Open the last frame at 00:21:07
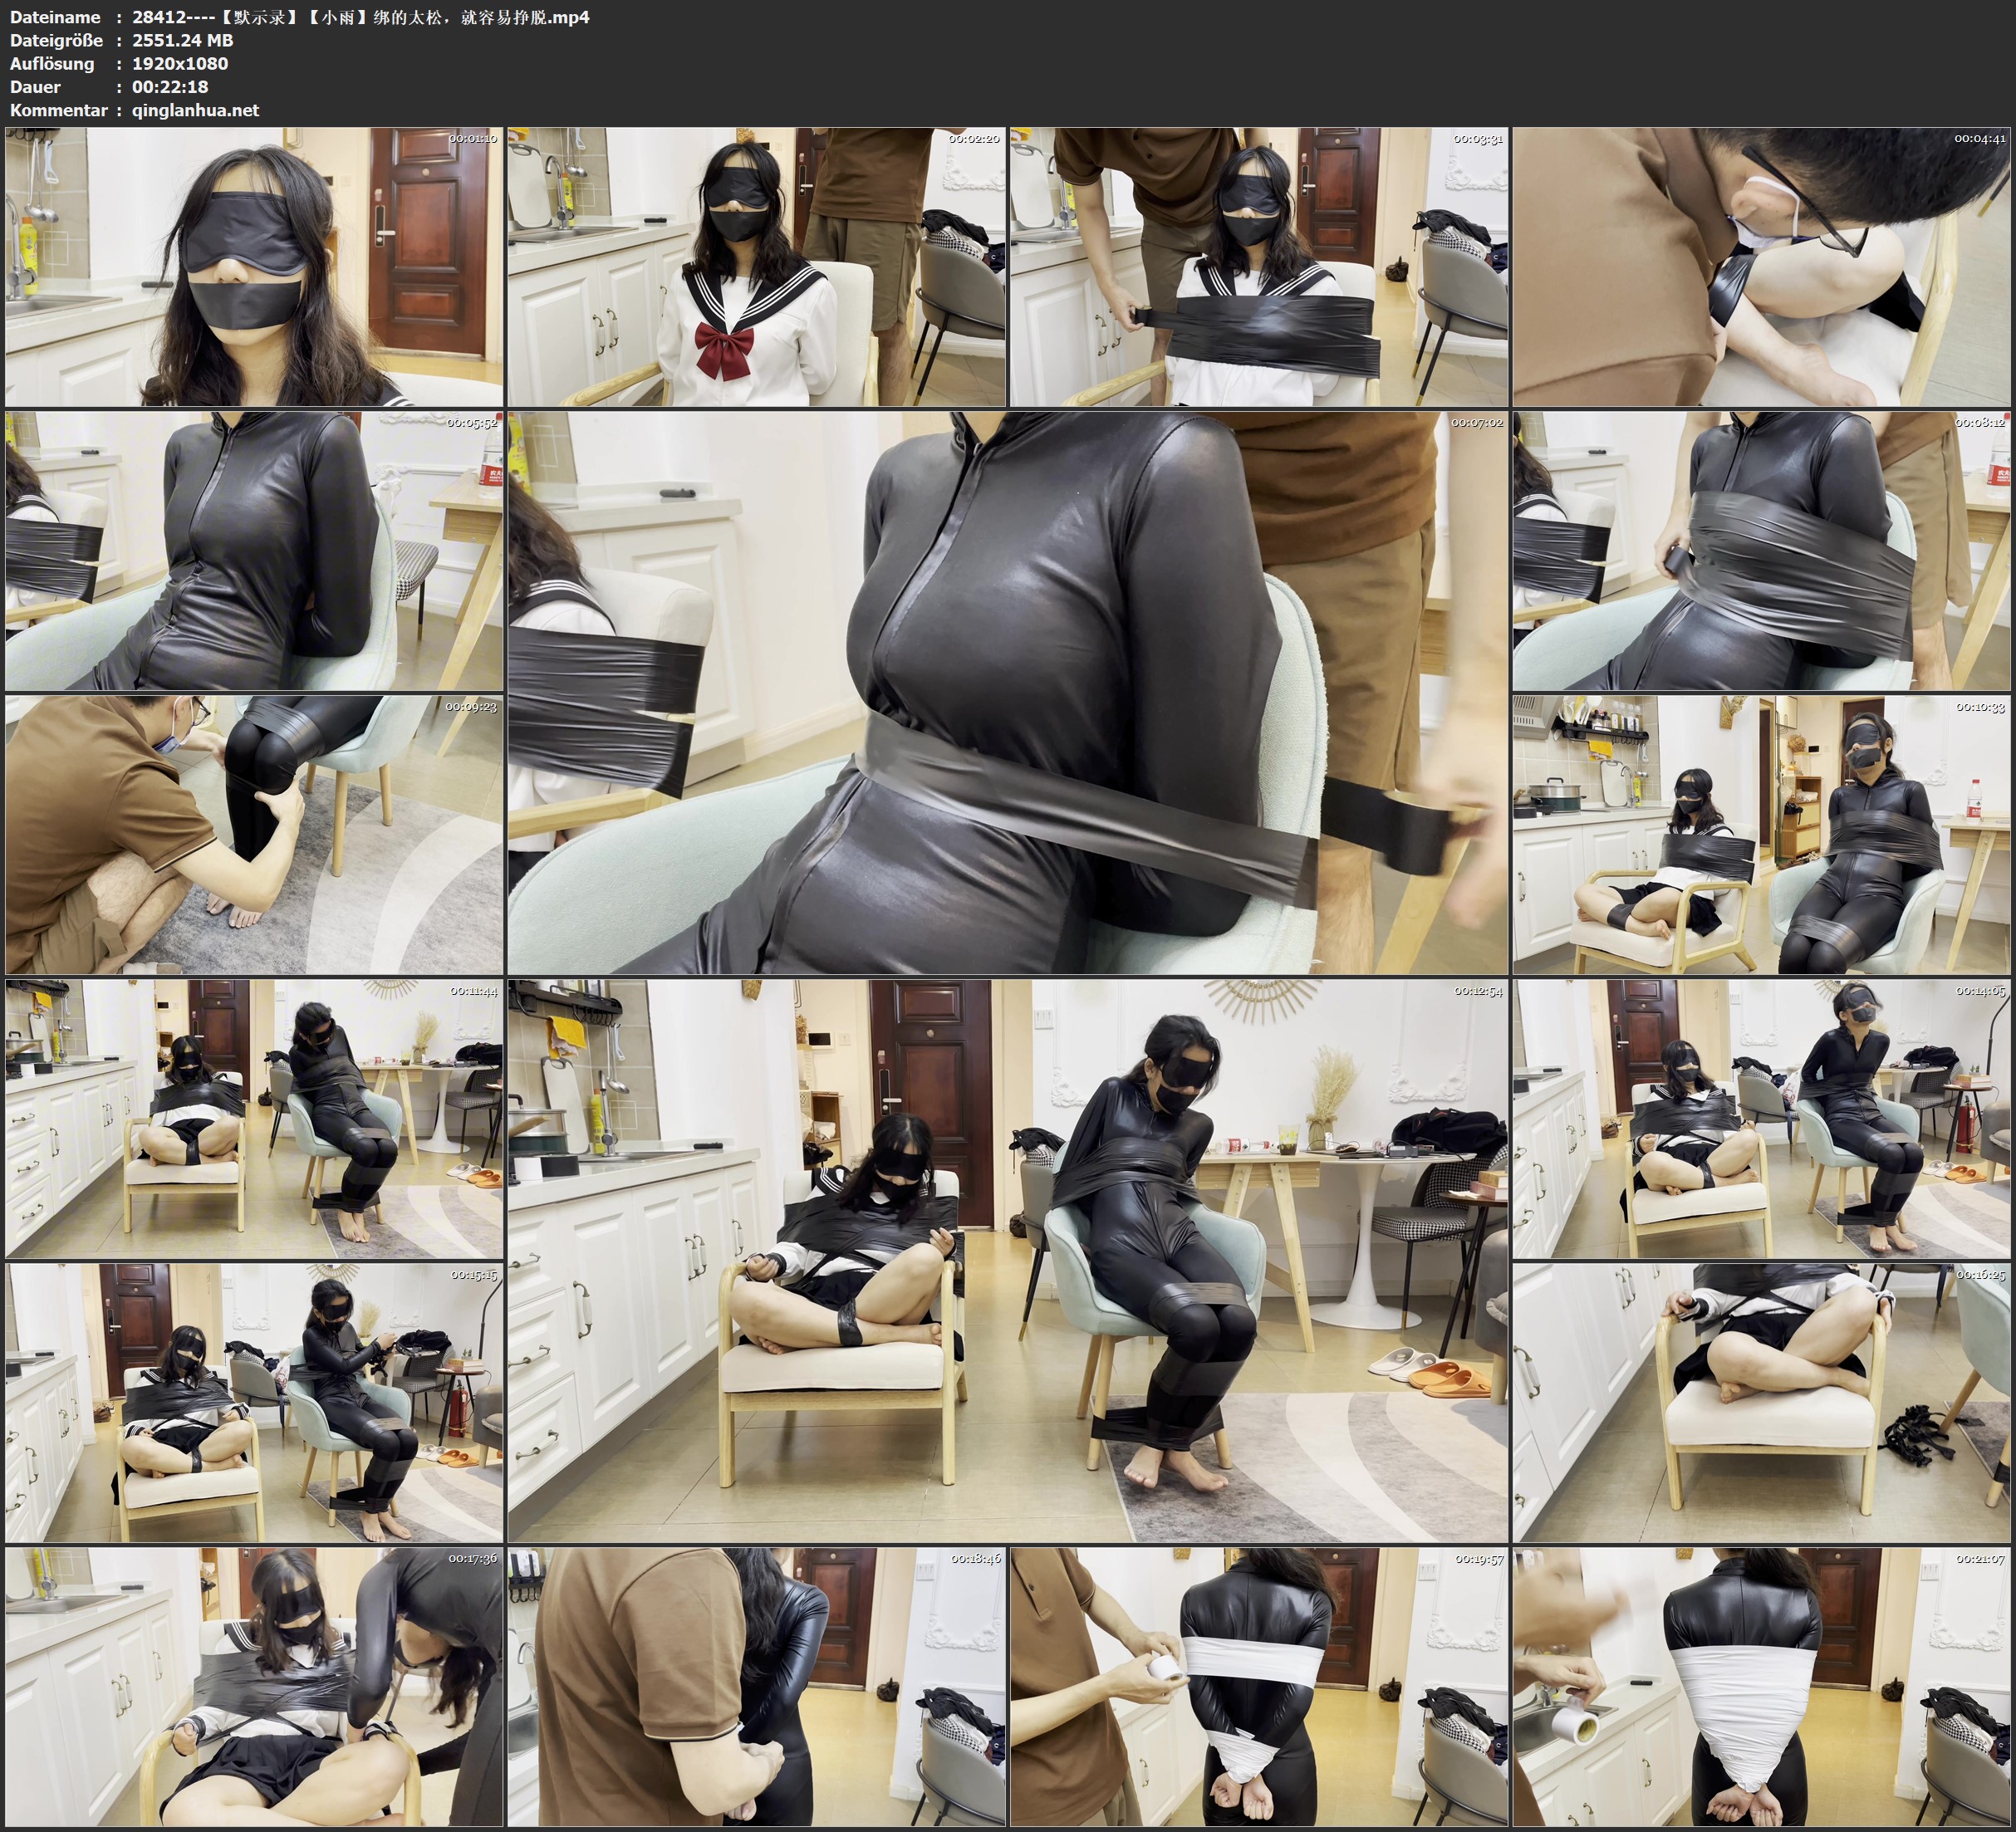 1762,1686
